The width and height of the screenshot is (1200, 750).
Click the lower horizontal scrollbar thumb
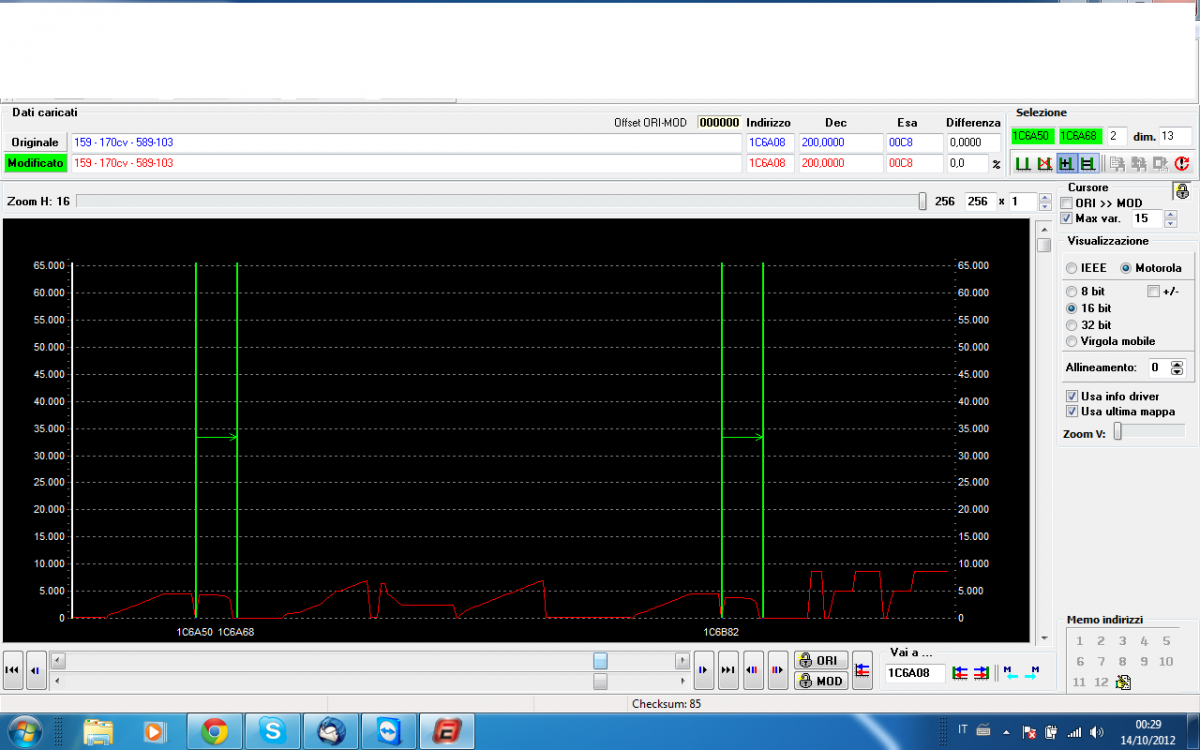pos(600,681)
